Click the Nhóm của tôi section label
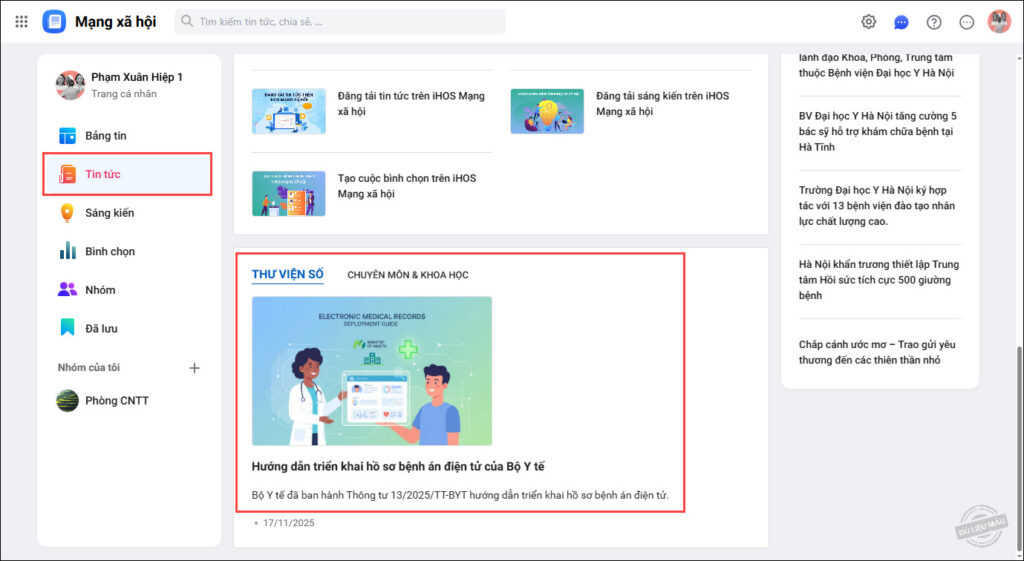 click(x=89, y=368)
